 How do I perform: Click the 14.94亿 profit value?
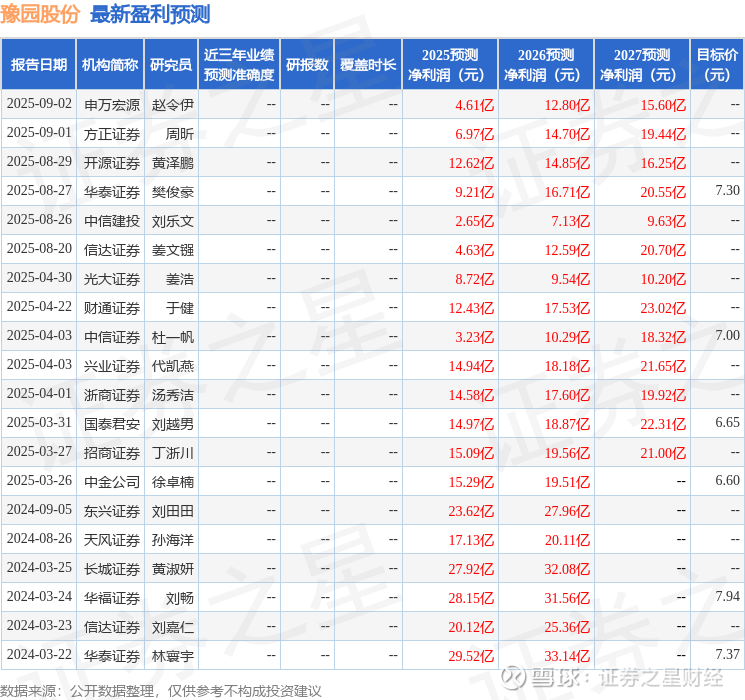(x=471, y=366)
